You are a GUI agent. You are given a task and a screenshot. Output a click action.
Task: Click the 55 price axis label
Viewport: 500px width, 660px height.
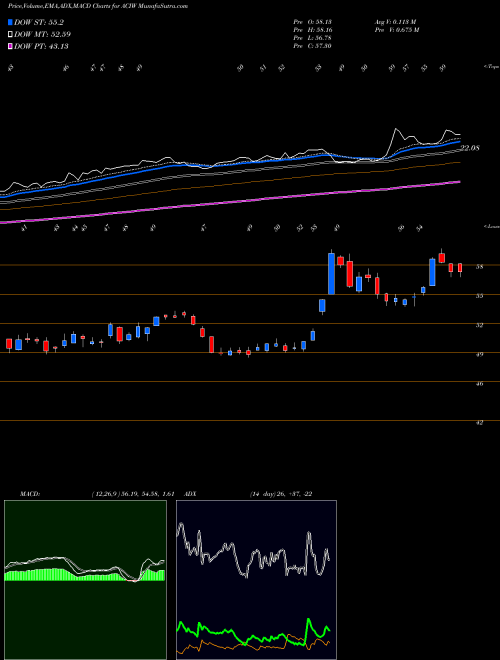click(x=479, y=295)
